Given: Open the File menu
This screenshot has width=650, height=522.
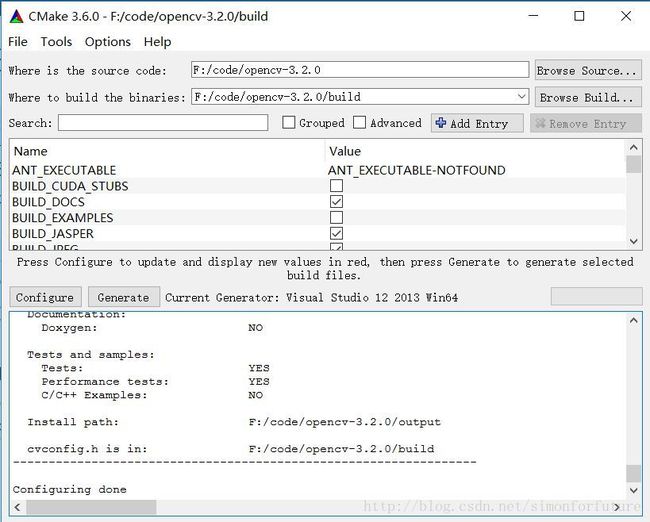Looking at the screenshot, I should tap(18, 42).
